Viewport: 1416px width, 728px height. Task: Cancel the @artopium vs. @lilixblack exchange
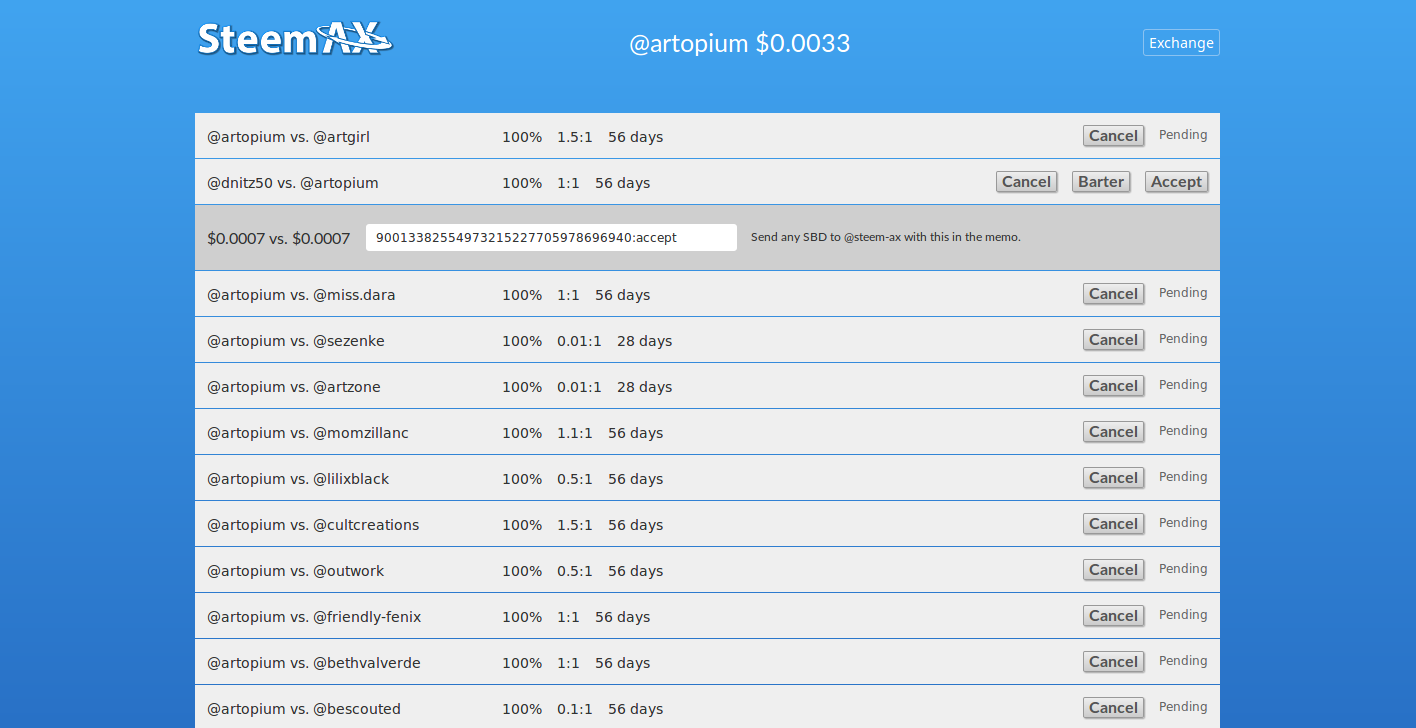click(1114, 478)
